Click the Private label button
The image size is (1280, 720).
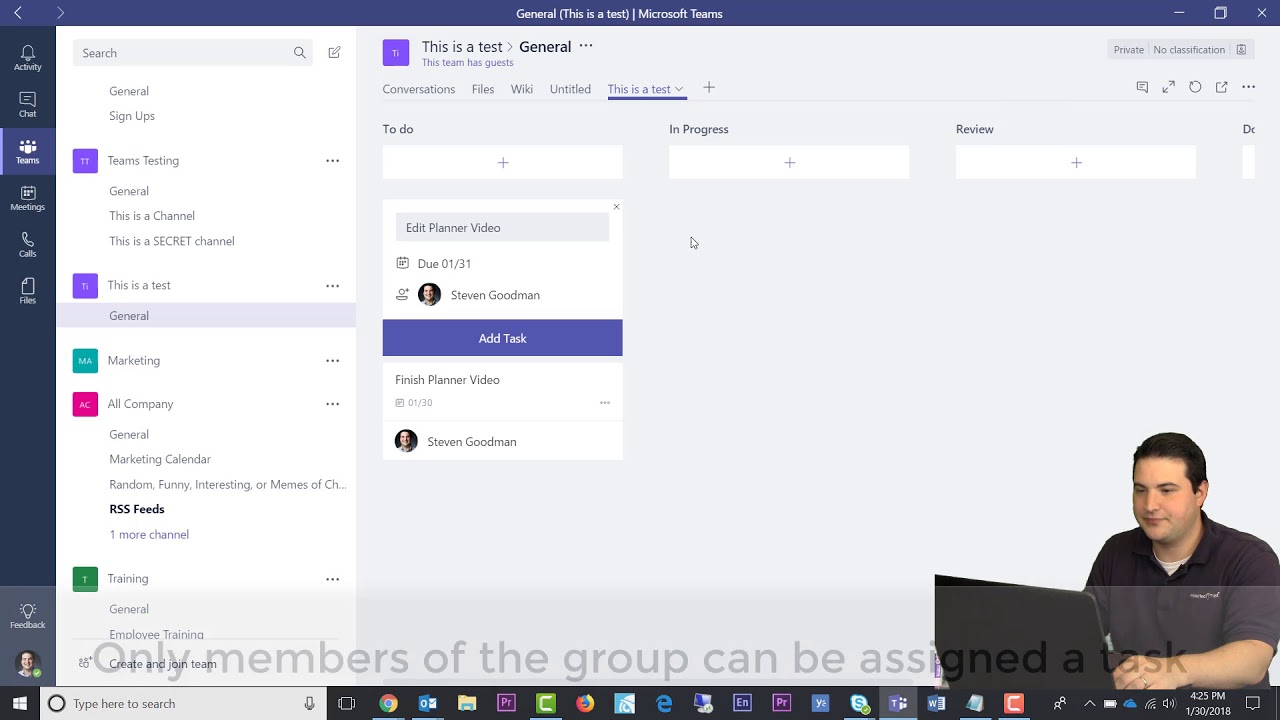1128,49
